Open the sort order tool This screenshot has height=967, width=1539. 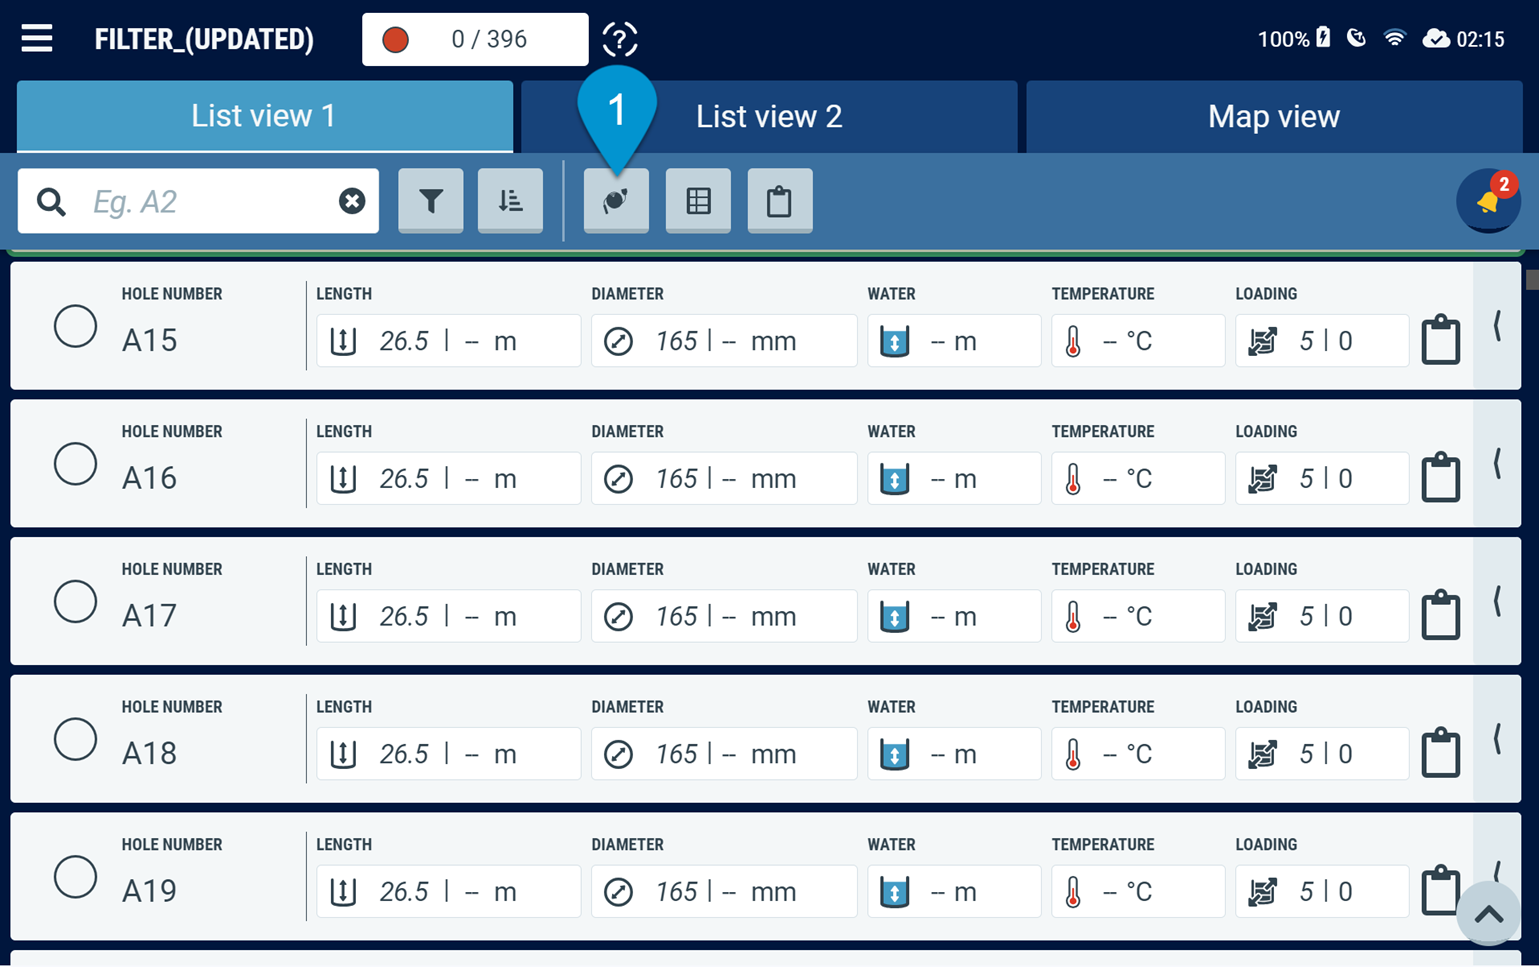click(510, 201)
